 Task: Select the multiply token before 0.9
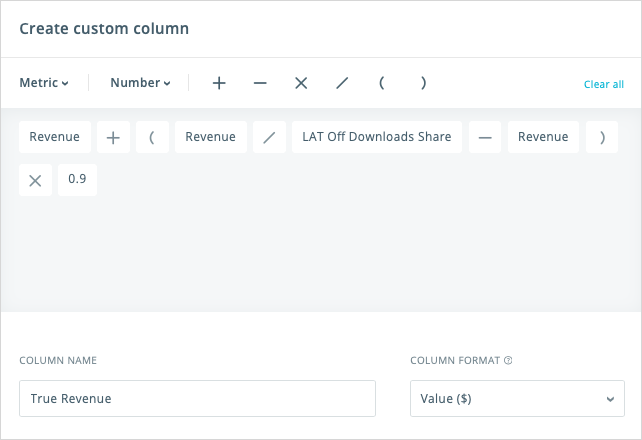(x=35, y=180)
